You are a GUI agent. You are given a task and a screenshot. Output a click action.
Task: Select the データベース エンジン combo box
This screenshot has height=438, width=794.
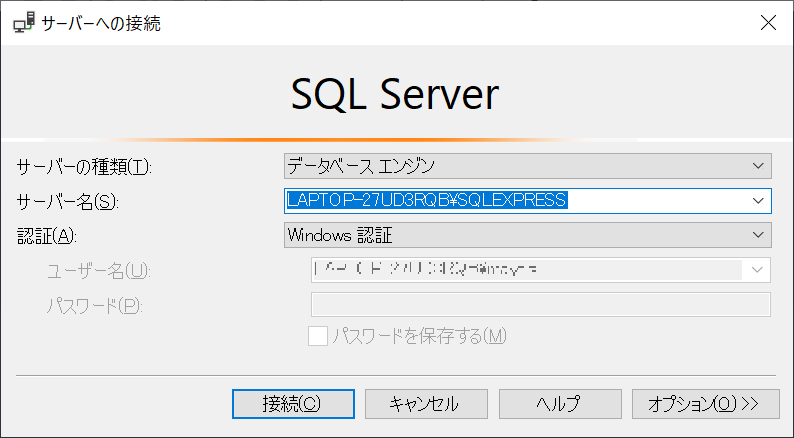[x=528, y=166]
